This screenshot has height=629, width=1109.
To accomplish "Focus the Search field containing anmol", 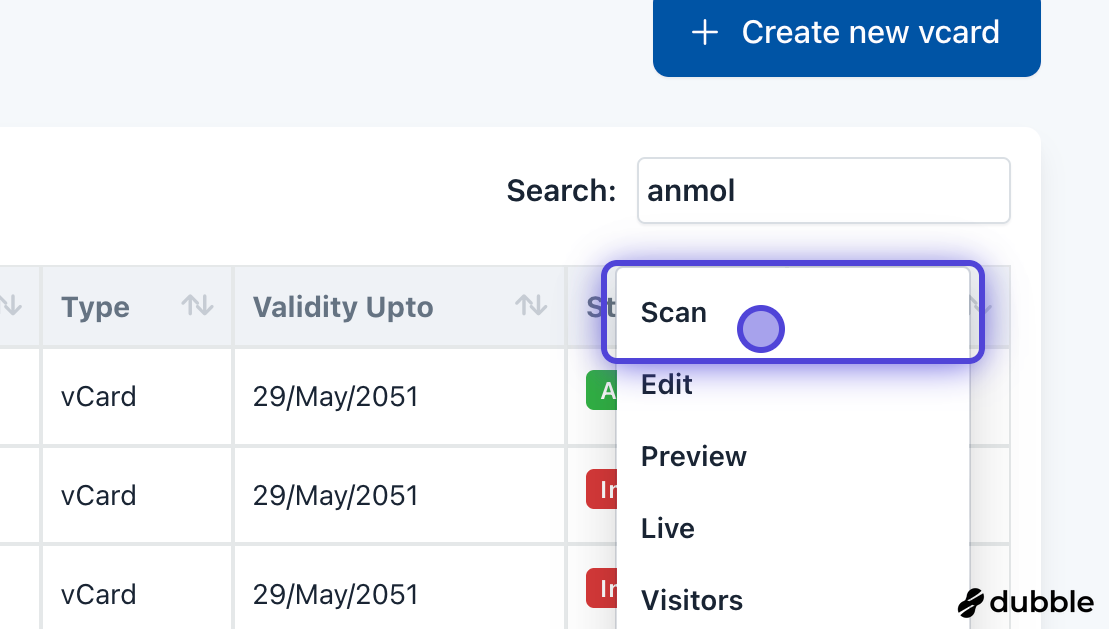I will click(823, 191).
